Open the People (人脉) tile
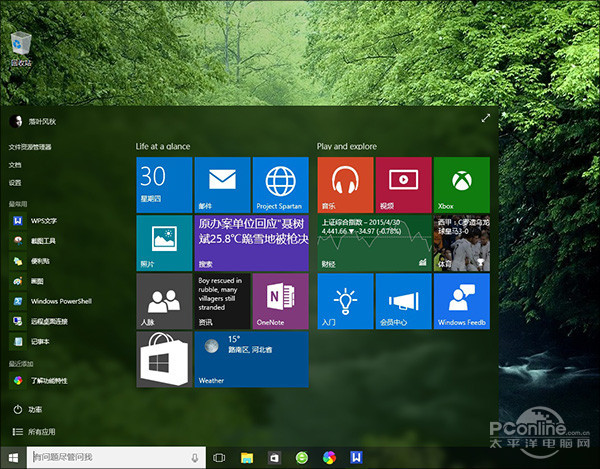 click(x=164, y=301)
